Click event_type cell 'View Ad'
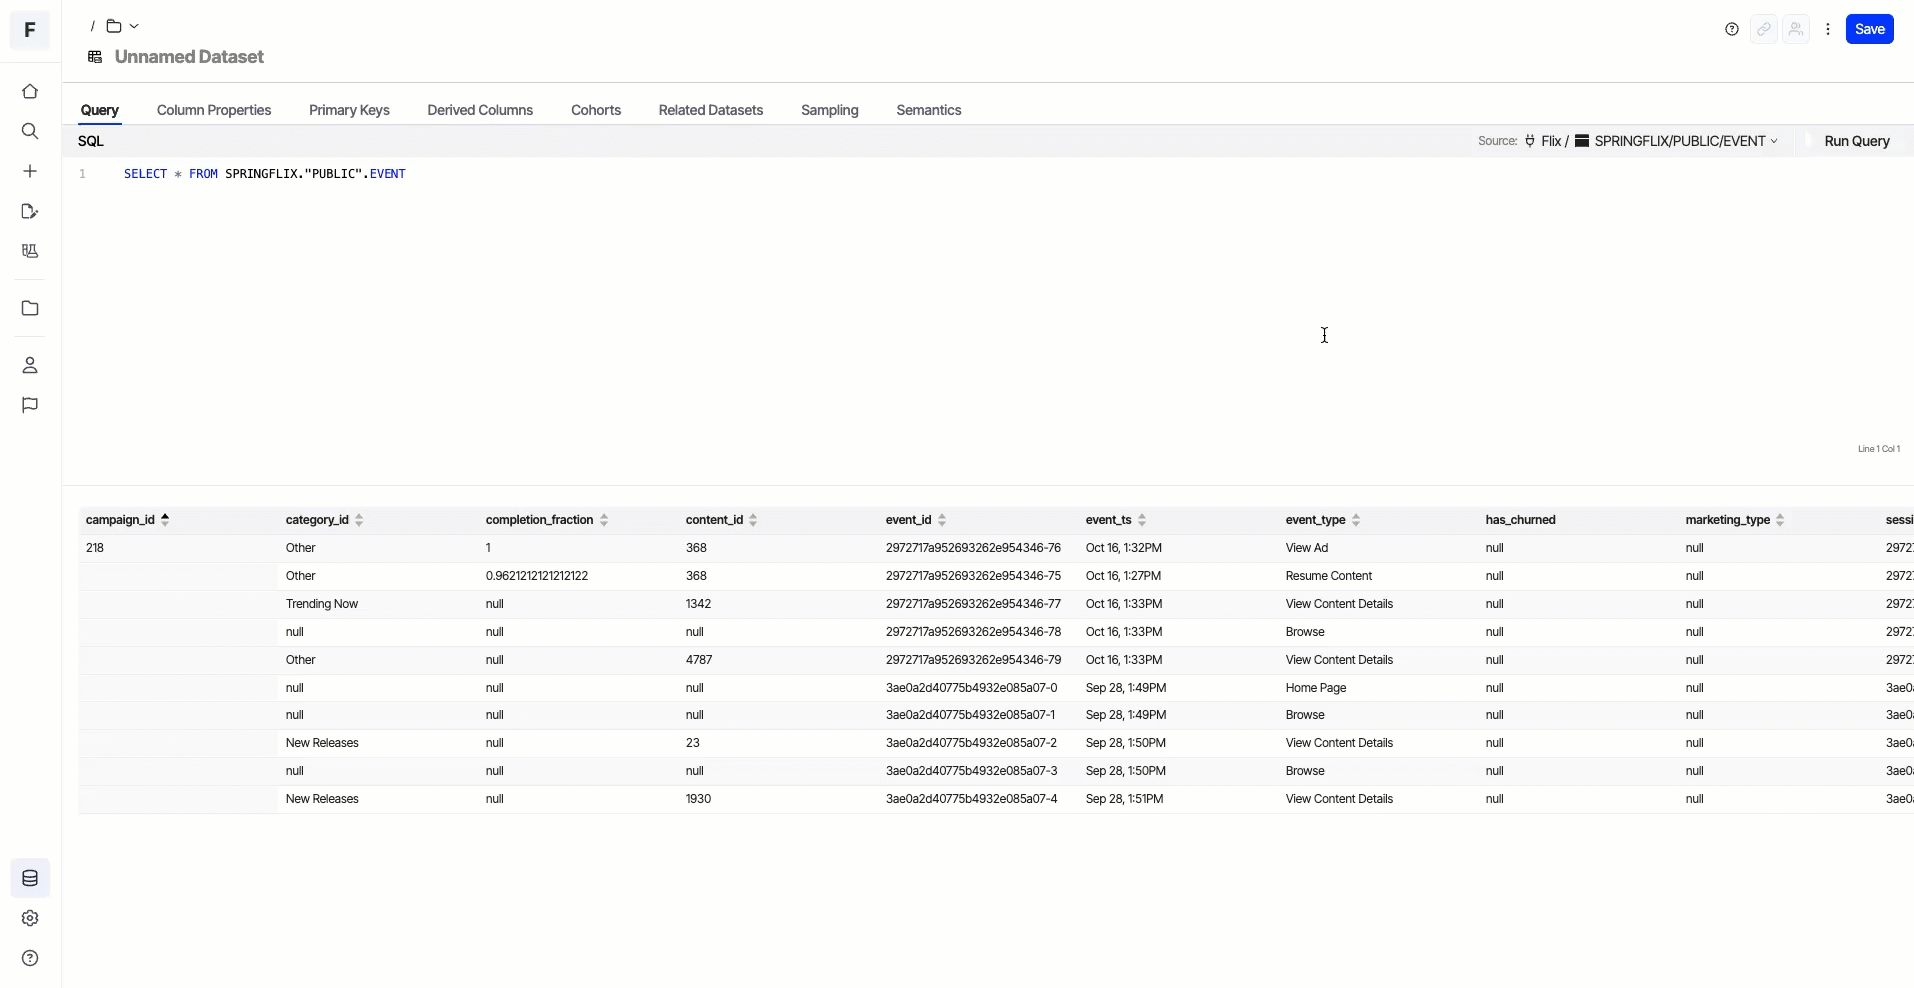This screenshot has height=988, width=1914. tap(1307, 548)
